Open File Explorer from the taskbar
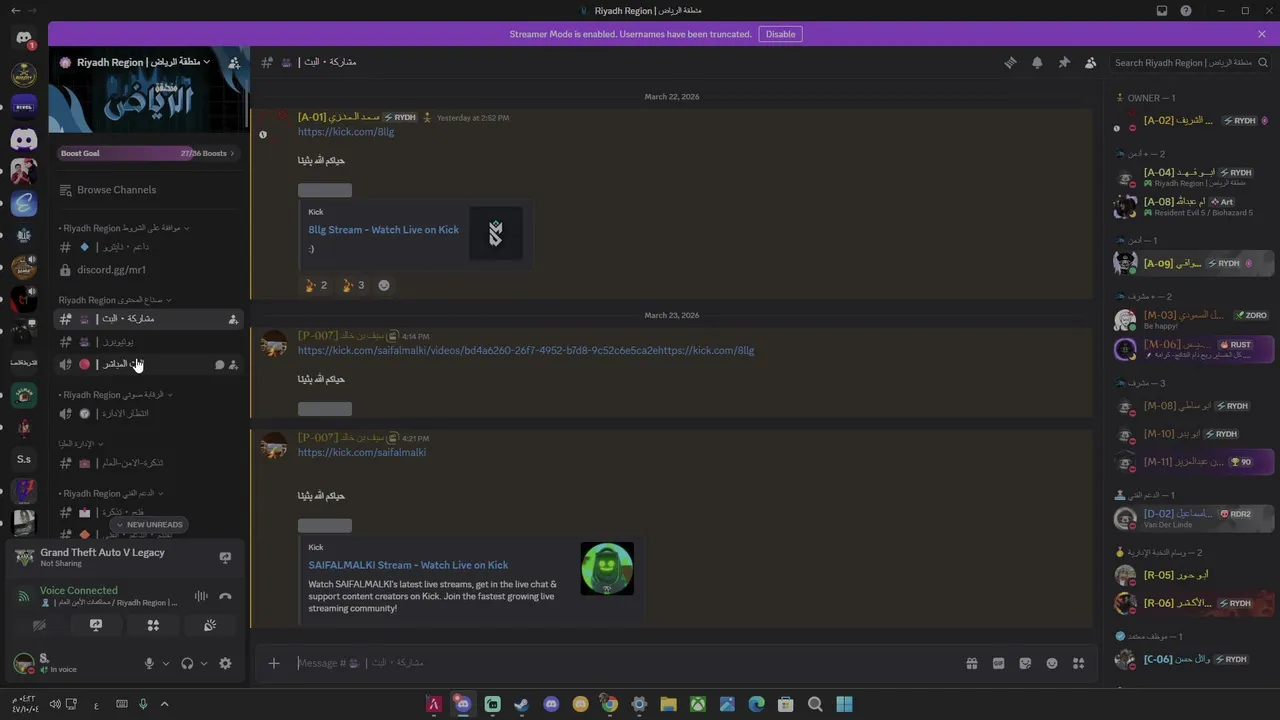 (668, 704)
